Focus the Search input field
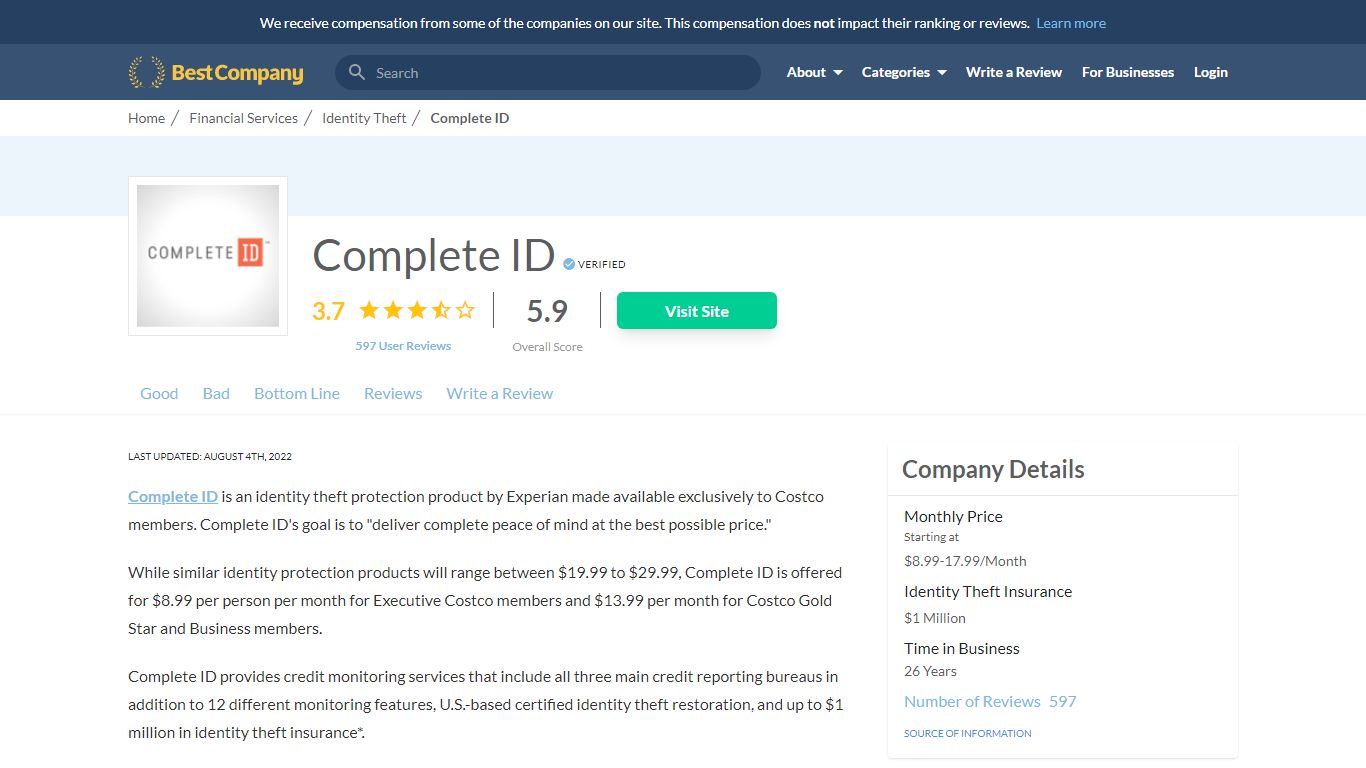The height and width of the screenshot is (768, 1366). [548, 72]
